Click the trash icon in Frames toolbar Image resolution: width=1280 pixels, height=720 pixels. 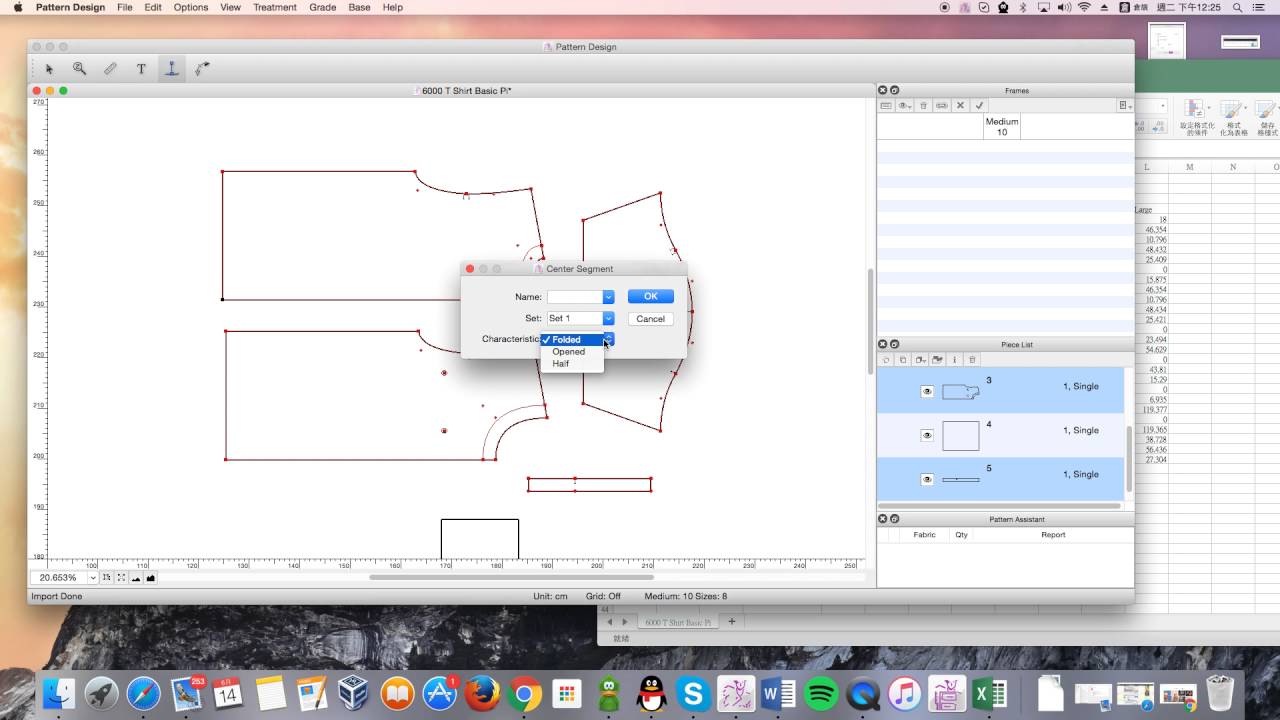[923, 105]
